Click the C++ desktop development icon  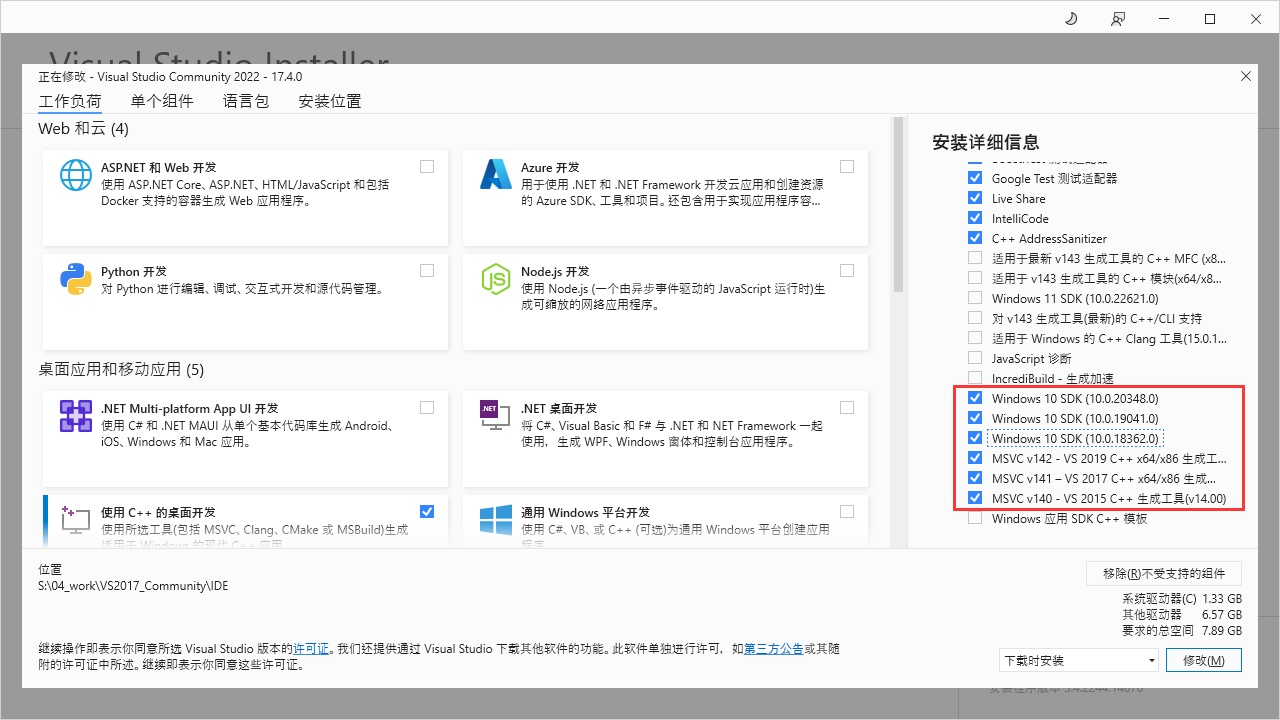tap(76, 518)
